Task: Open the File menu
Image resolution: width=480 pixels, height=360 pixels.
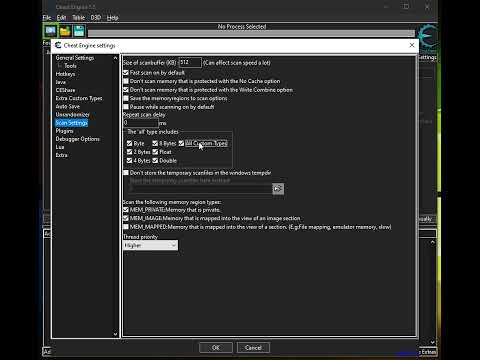Action: click(x=47, y=18)
